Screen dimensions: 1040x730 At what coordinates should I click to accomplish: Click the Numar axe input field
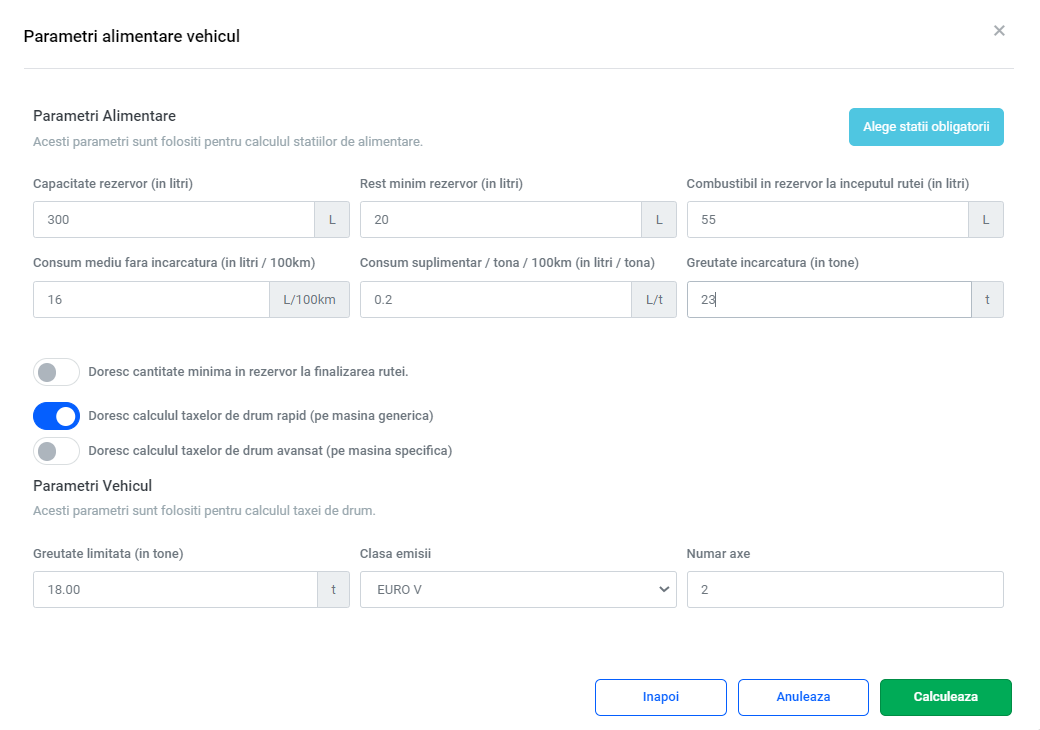(x=845, y=590)
